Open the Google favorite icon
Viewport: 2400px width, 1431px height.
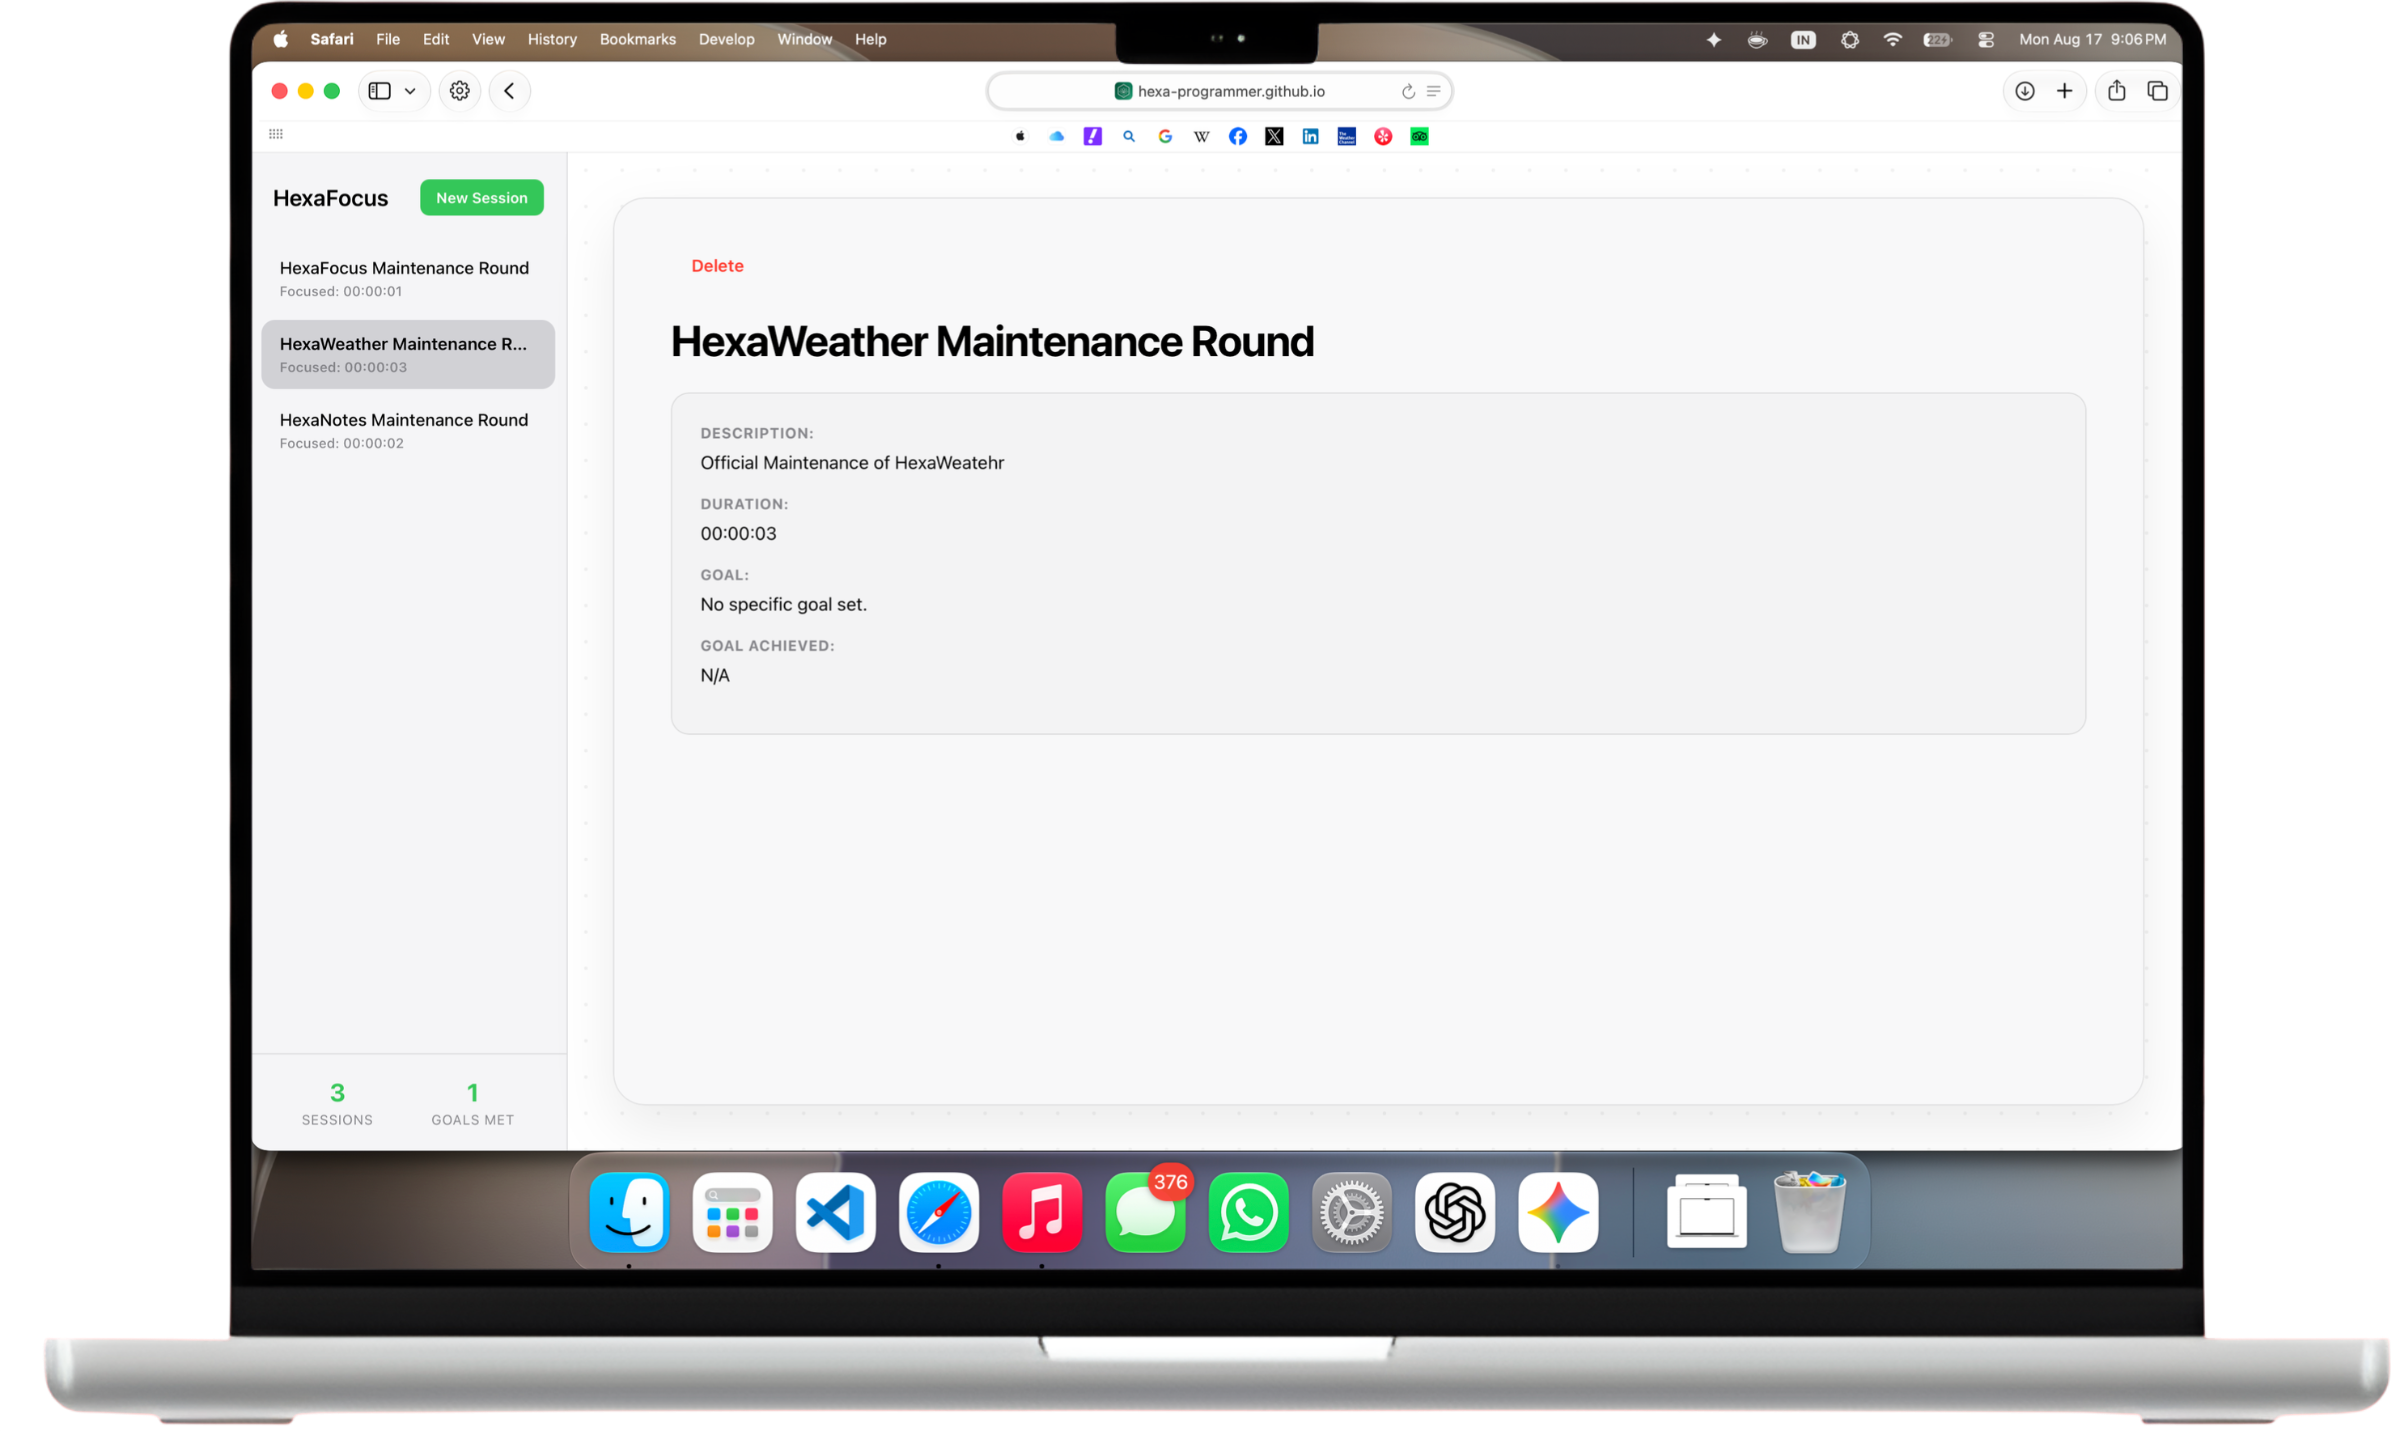1165,136
